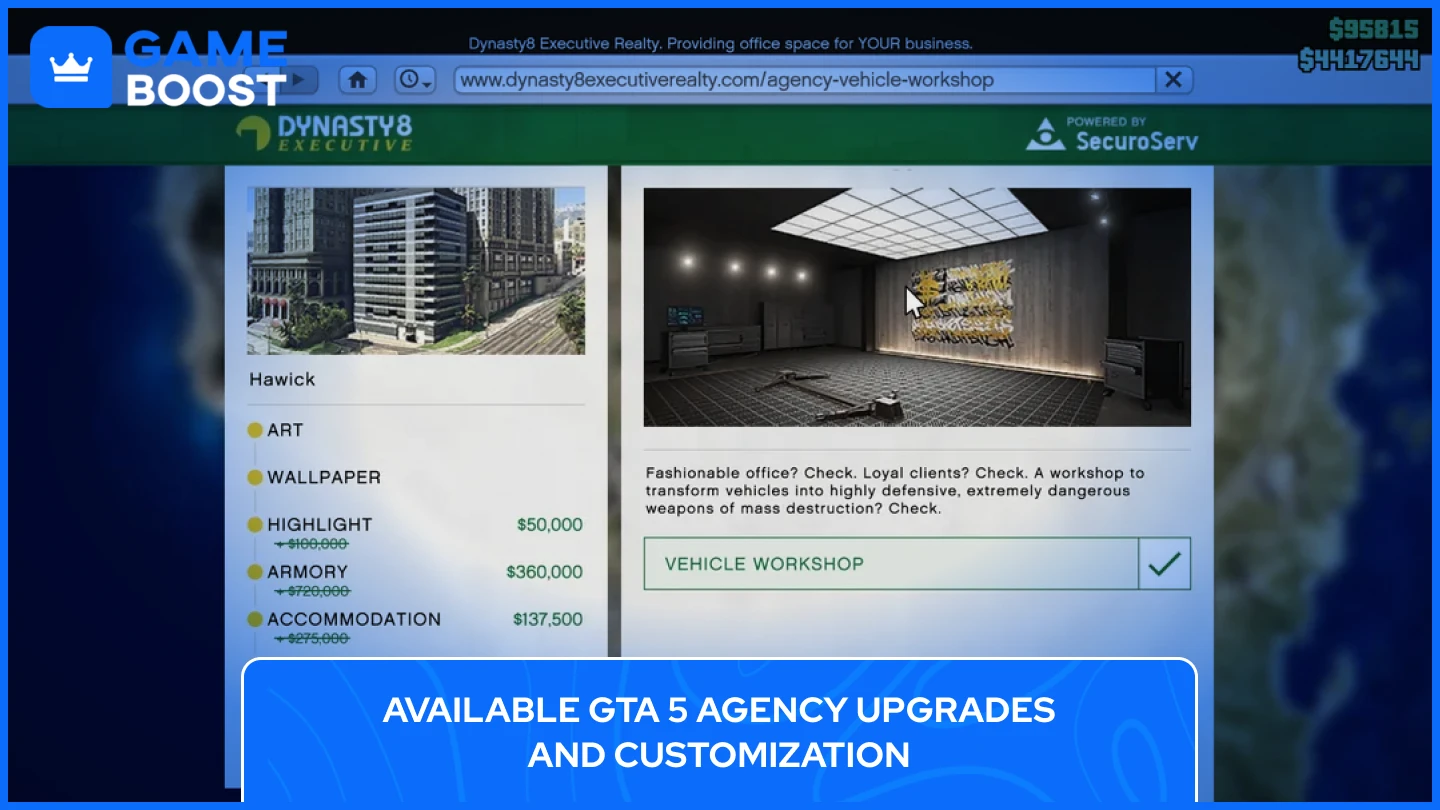Click the VEHICLE WORKSHOP selection bar
1440x810 pixels.
(x=890, y=563)
